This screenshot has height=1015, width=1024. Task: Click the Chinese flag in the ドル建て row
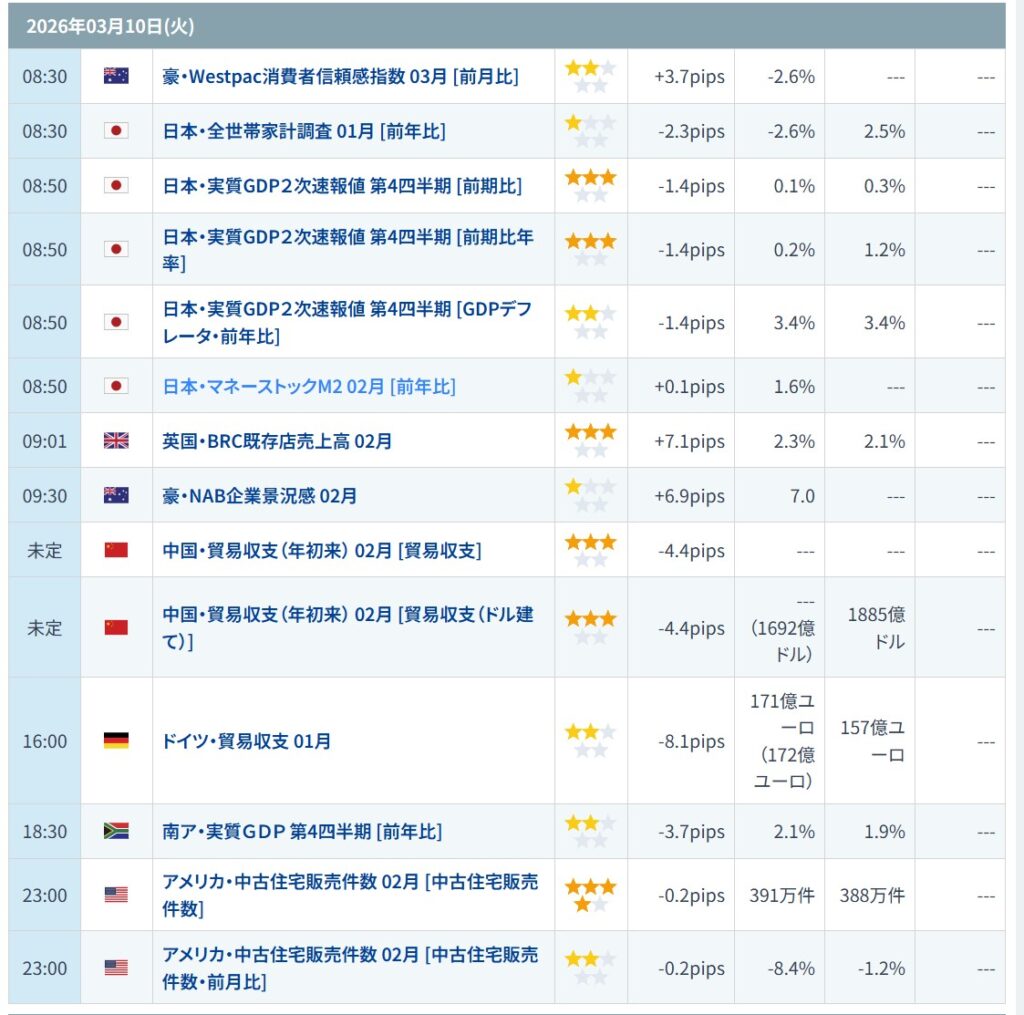(116, 627)
